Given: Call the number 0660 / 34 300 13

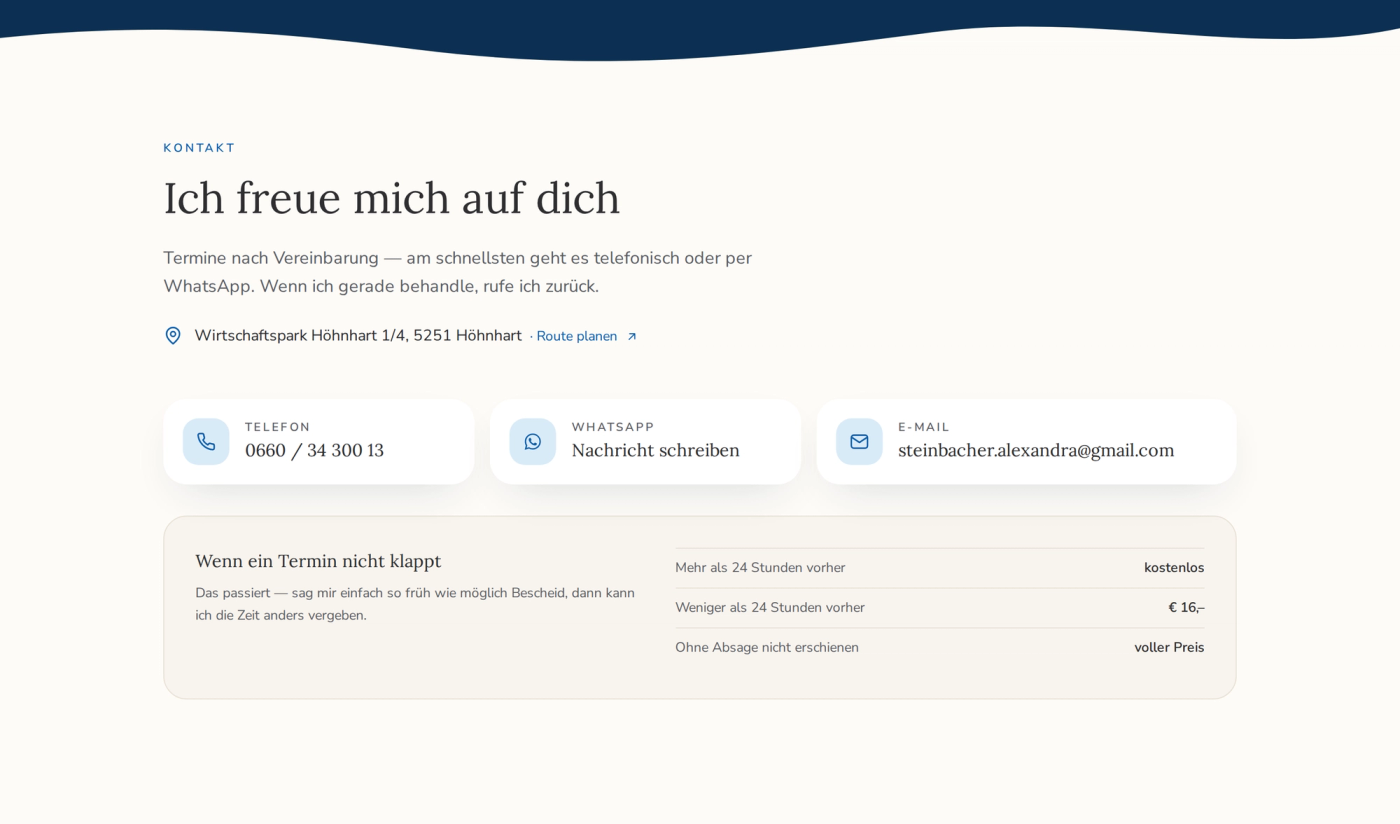Looking at the screenshot, I should [314, 450].
